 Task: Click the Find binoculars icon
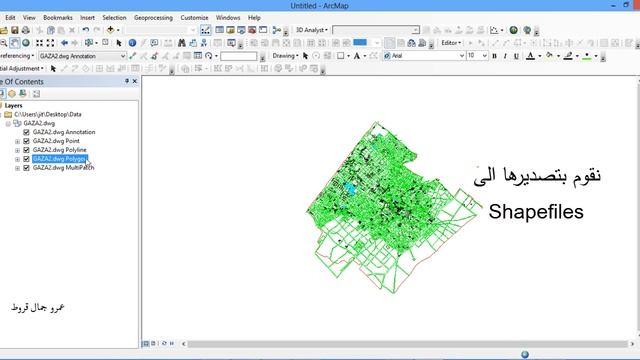pos(182,43)
